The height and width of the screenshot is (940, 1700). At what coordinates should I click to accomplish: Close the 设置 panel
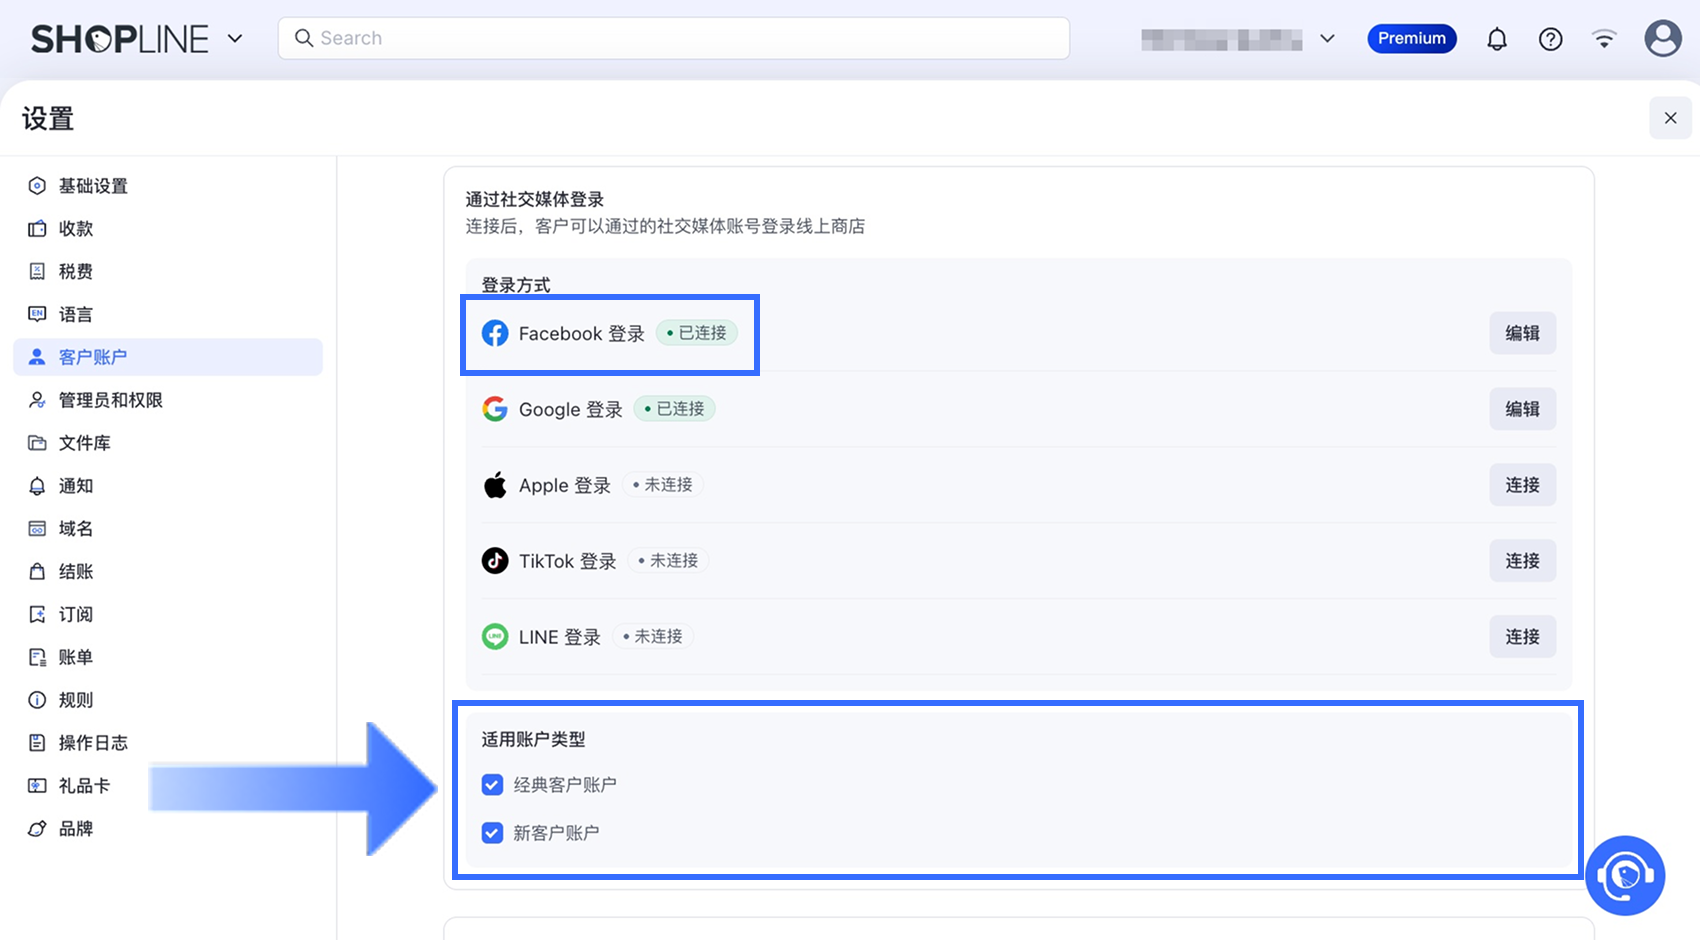tap(1670, 118)
